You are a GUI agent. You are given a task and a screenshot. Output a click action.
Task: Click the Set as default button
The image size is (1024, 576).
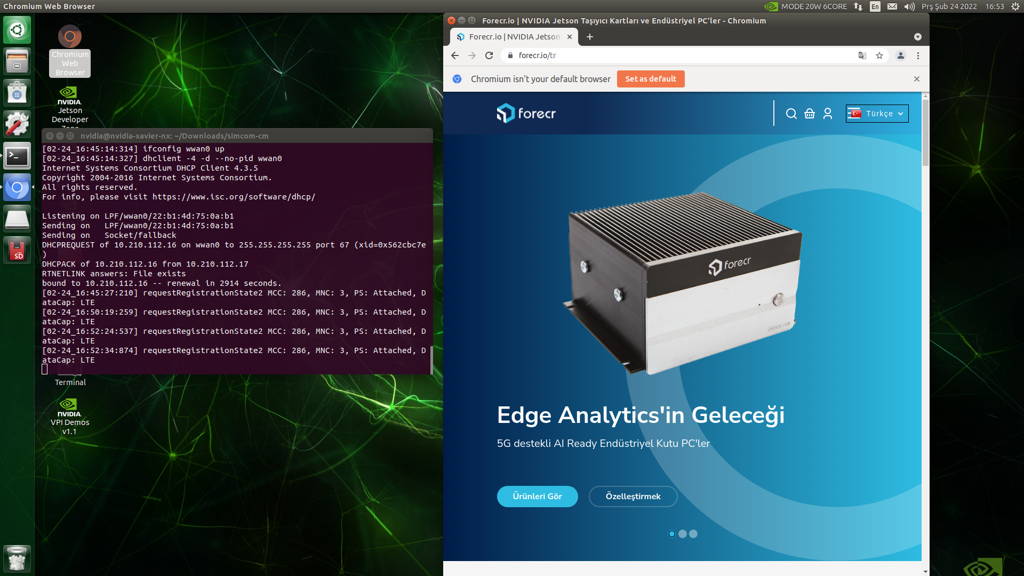pyautogui.click(x=650, y=79)
